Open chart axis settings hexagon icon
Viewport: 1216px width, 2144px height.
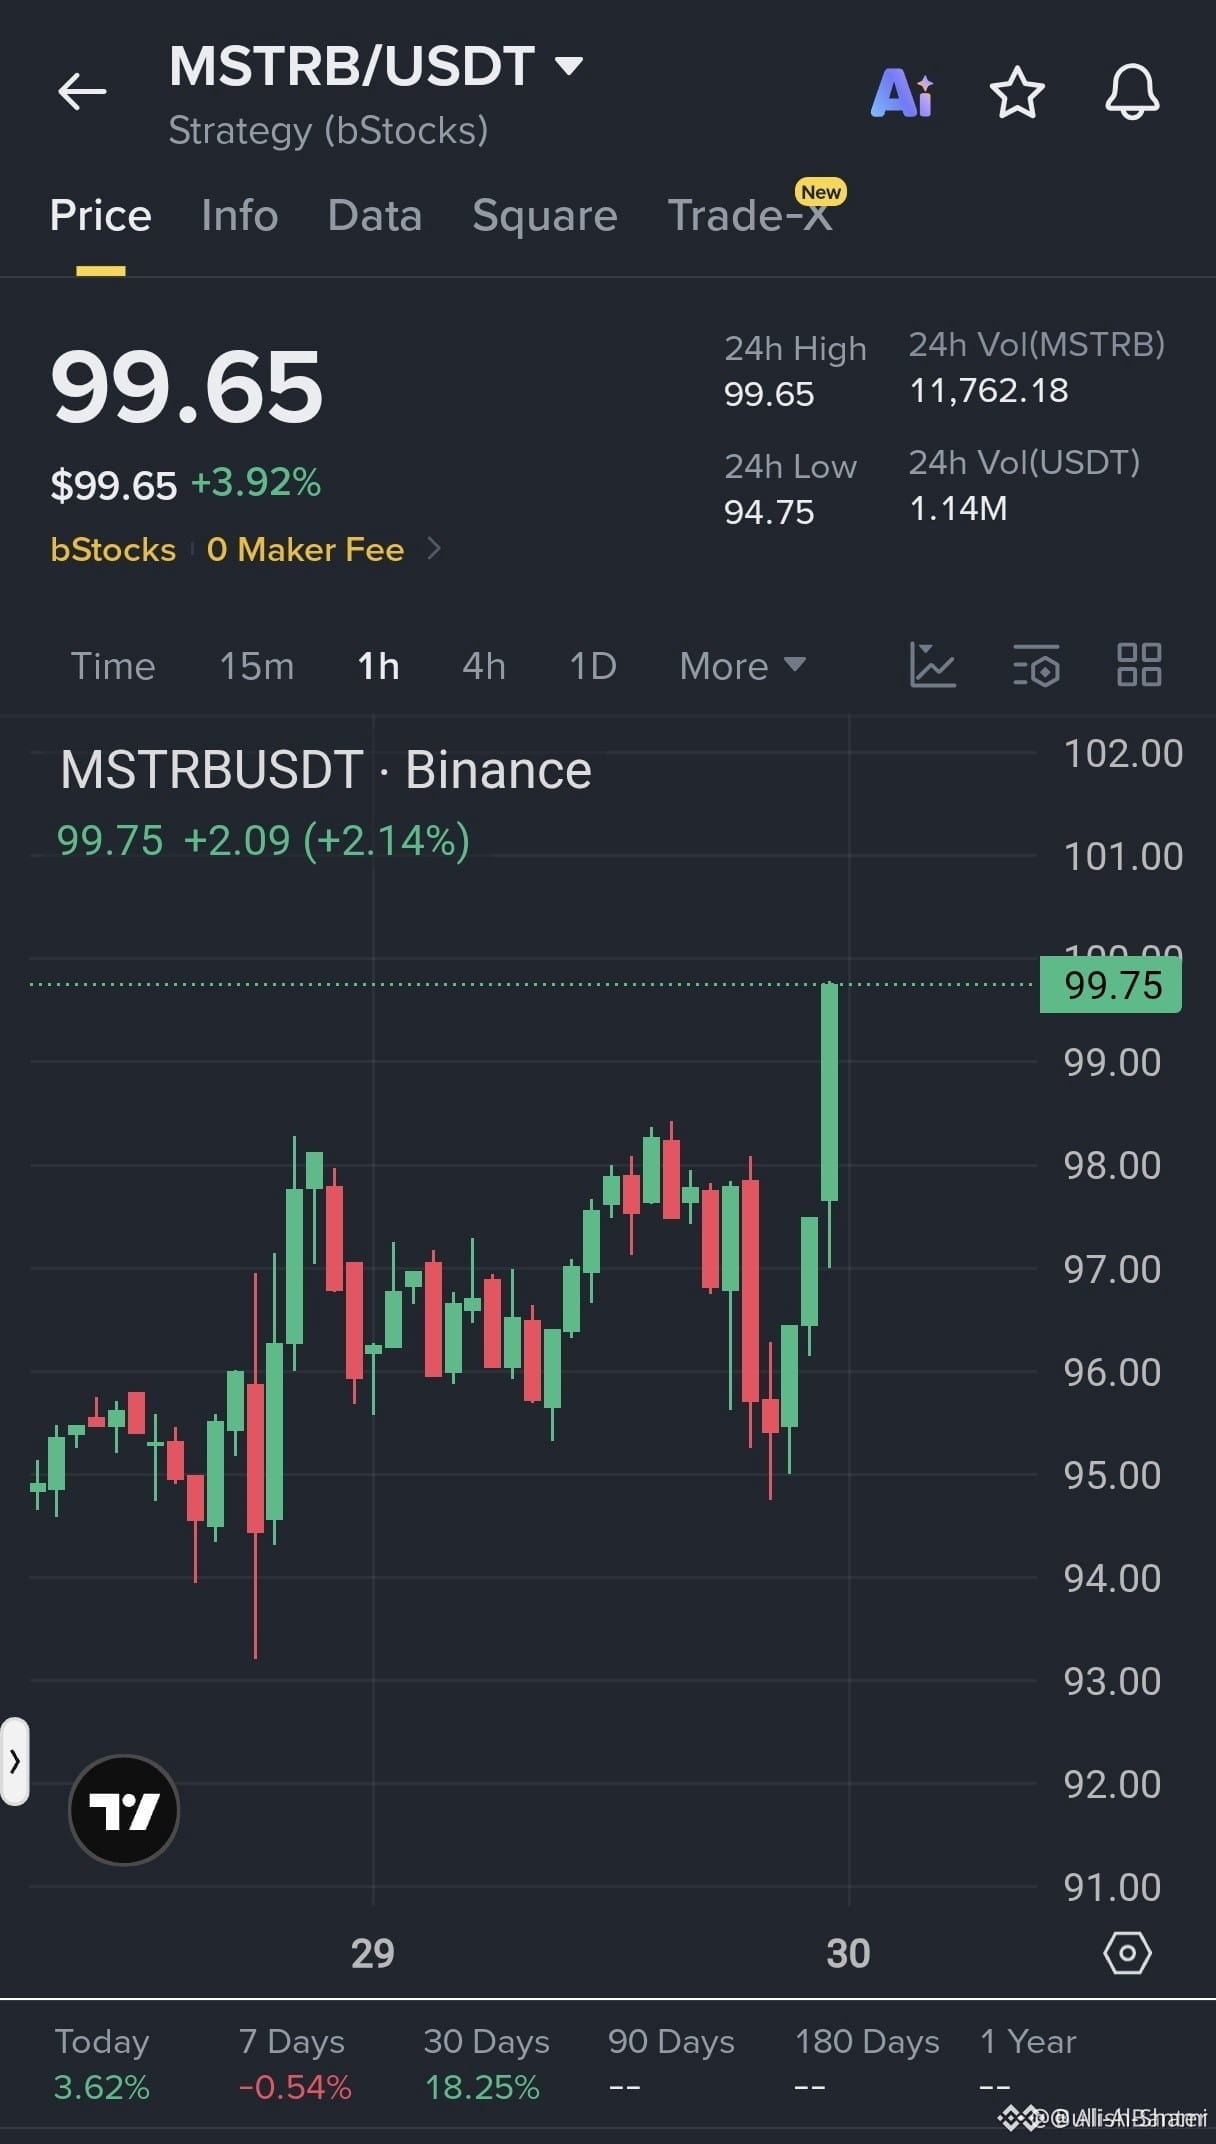click(x=1127, y=1952)
